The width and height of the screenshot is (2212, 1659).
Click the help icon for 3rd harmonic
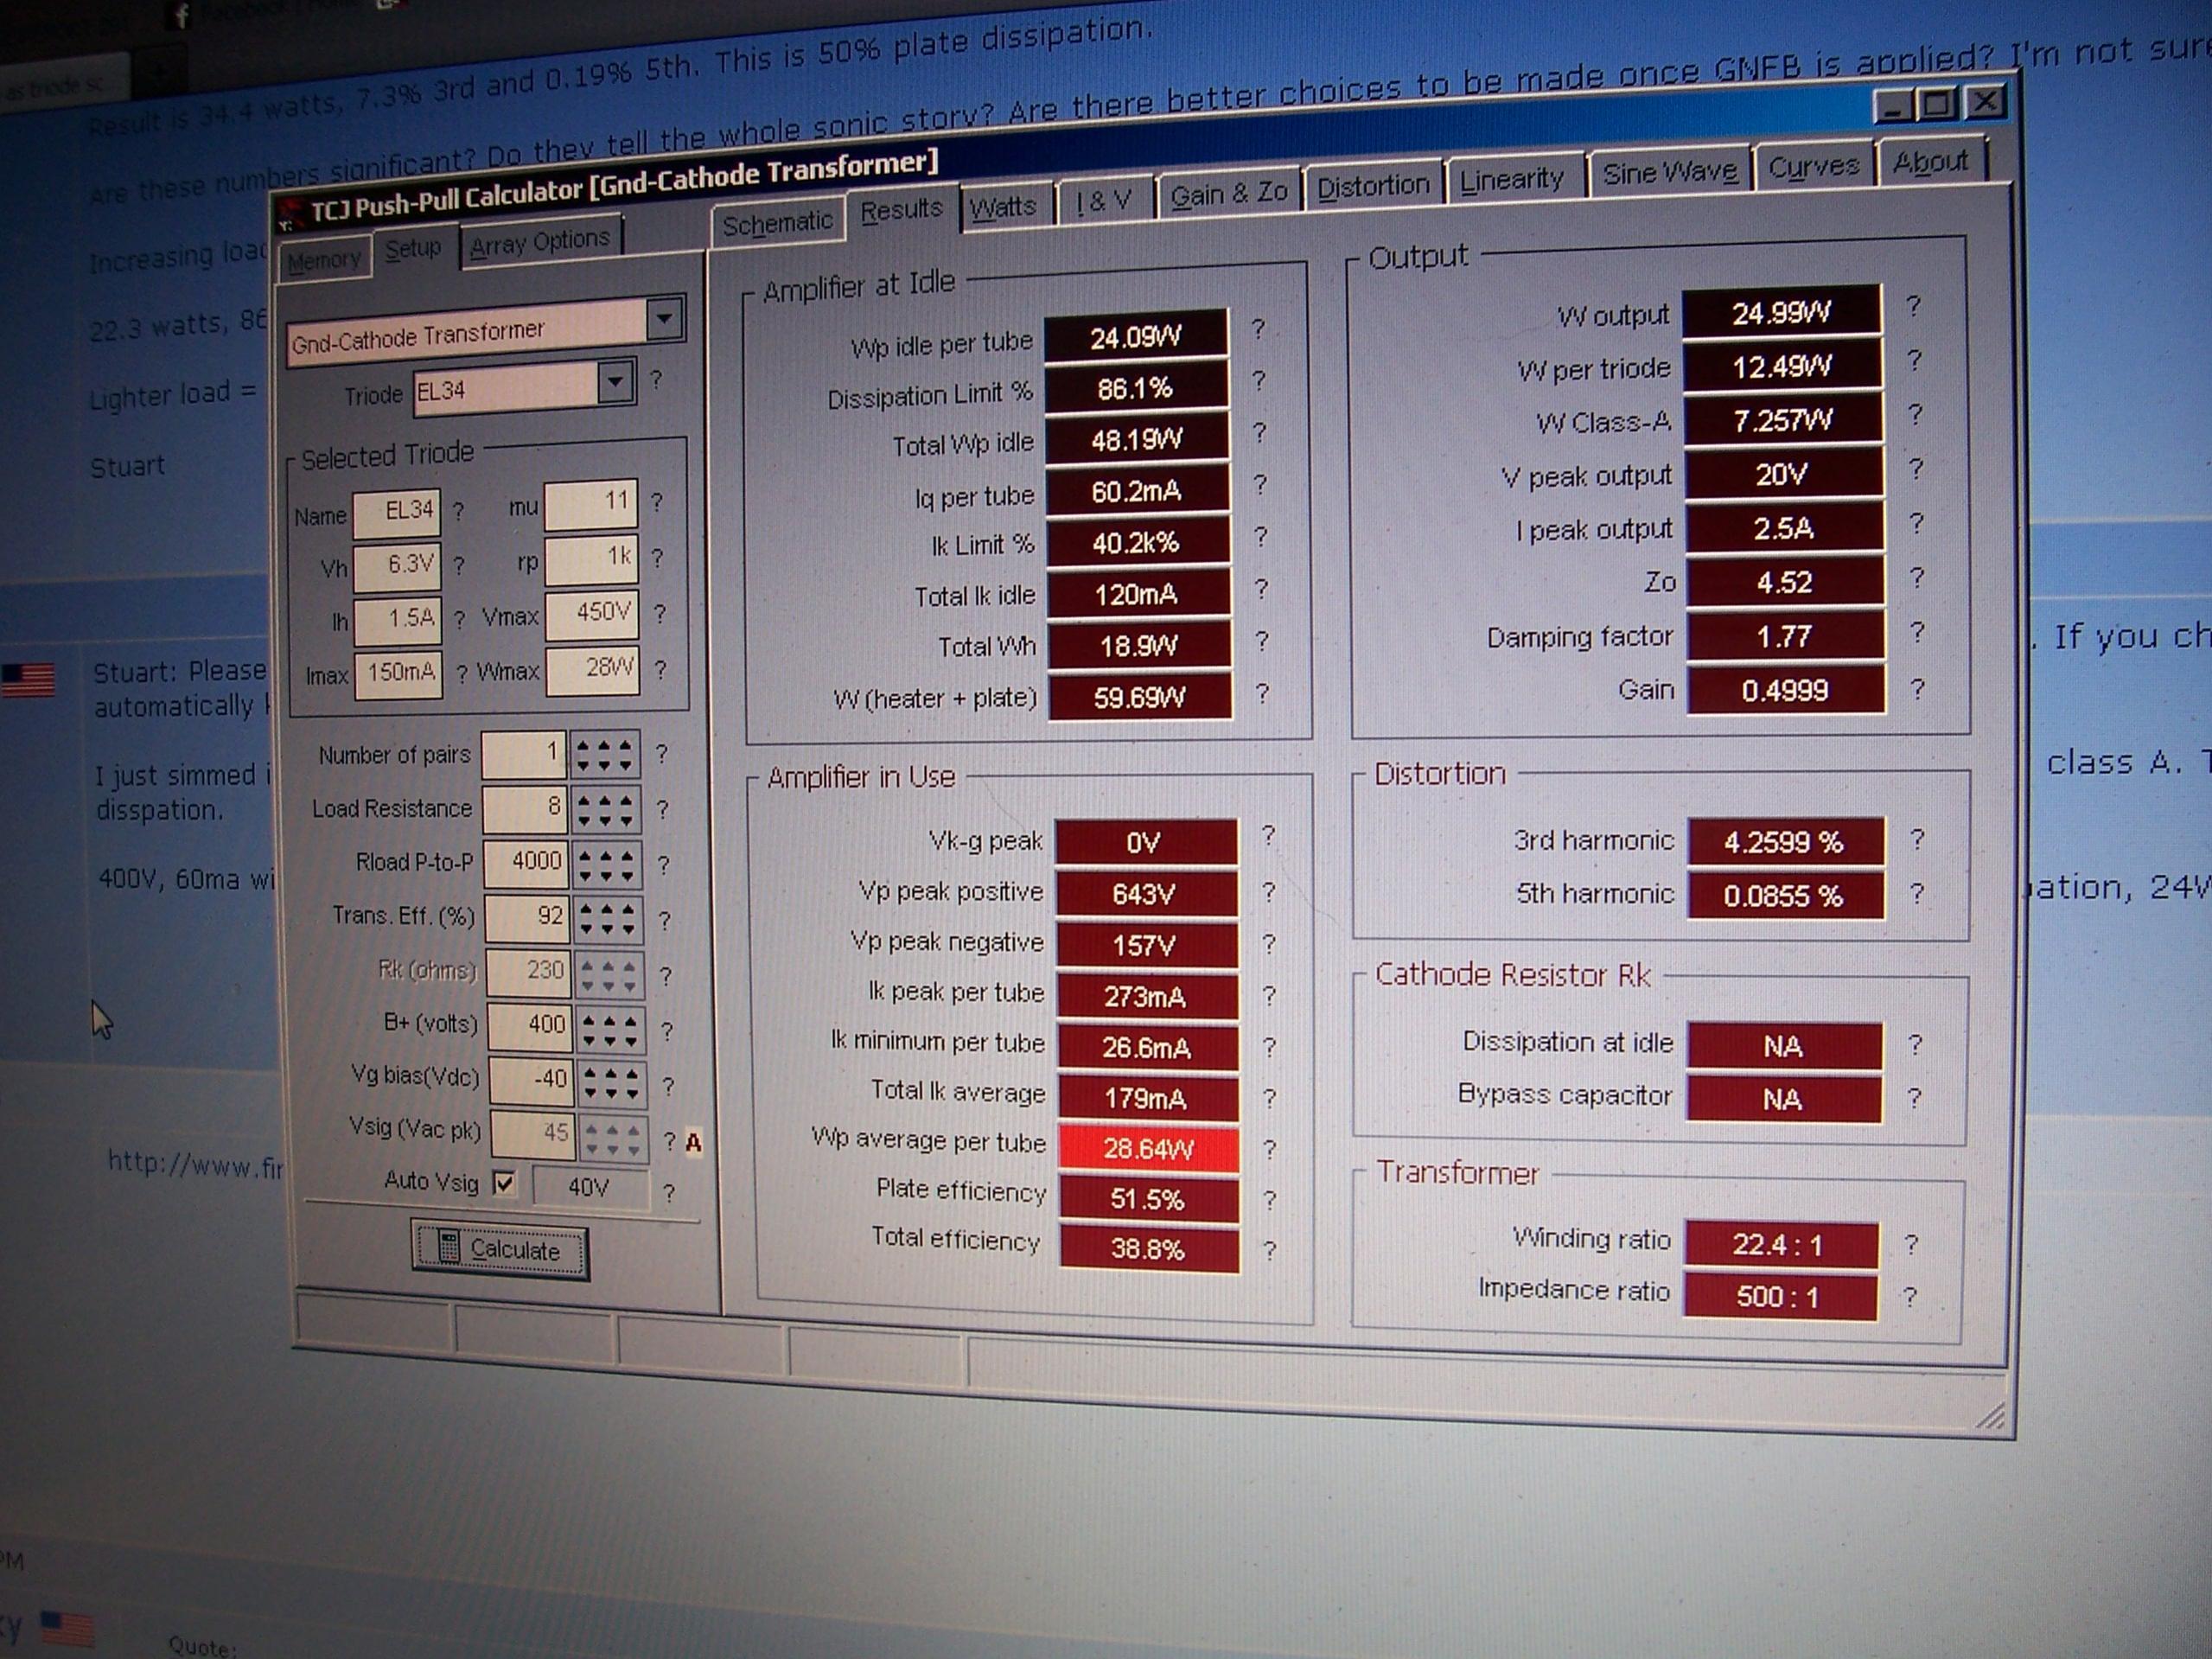[1917, 839]
